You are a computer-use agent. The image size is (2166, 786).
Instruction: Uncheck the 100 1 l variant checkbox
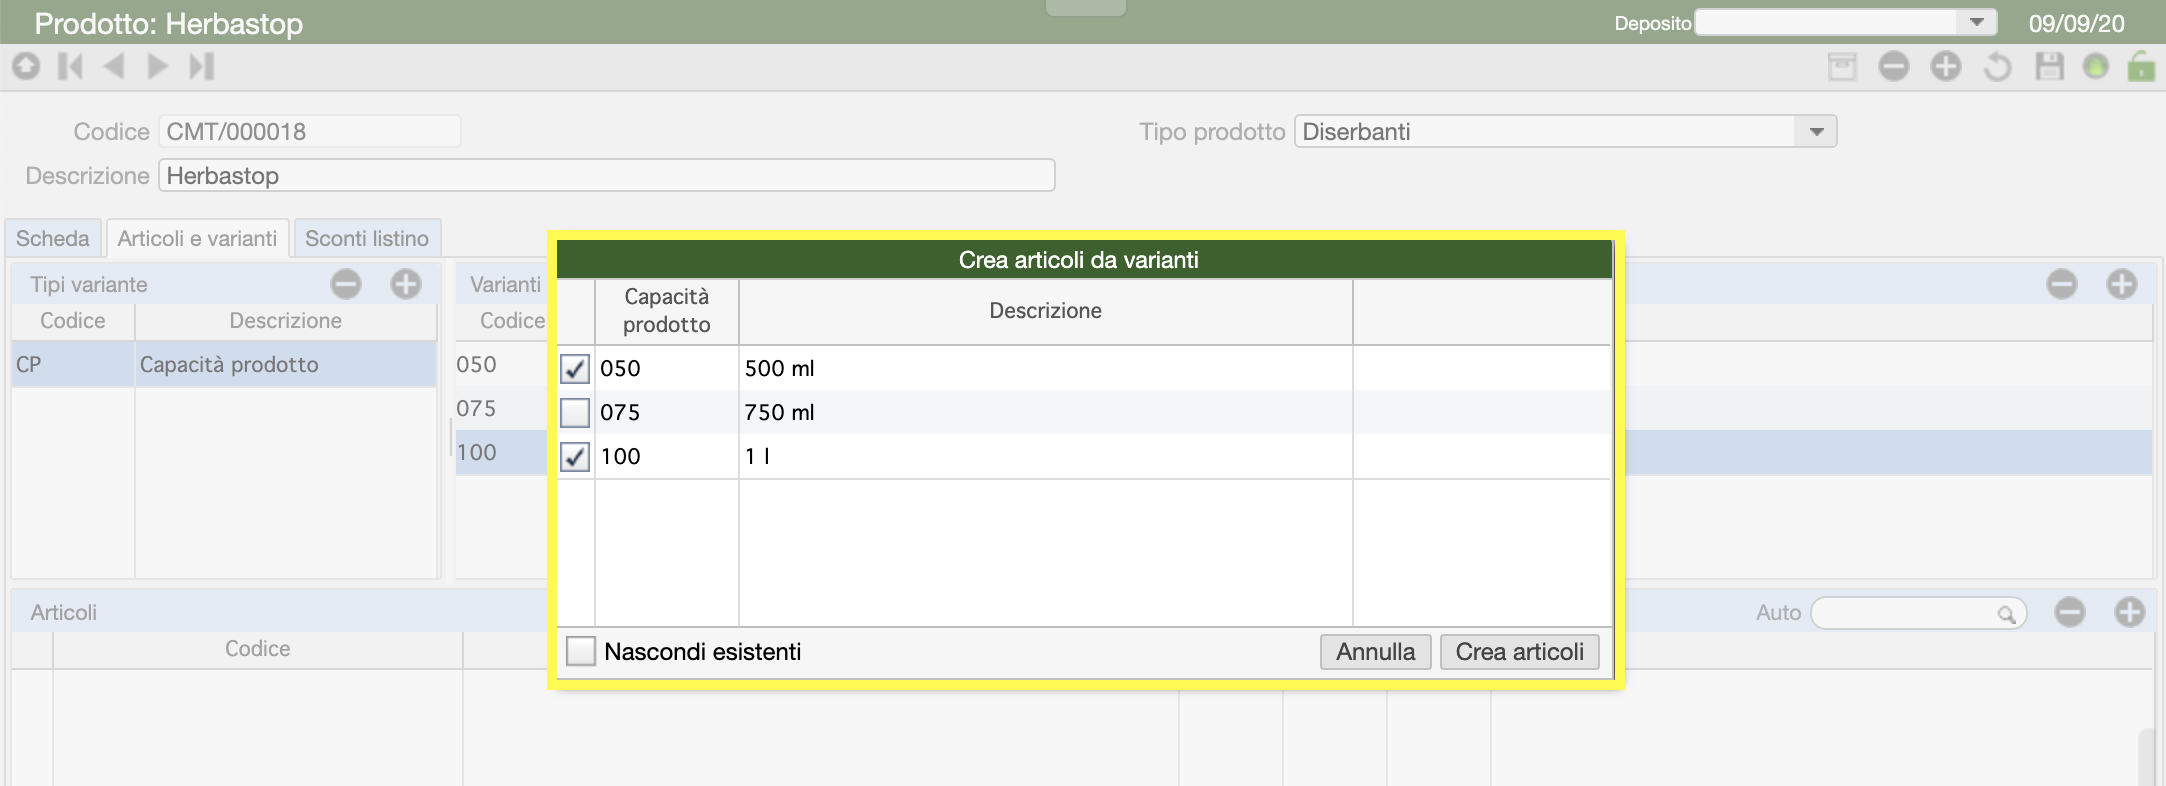[x=575, y=457]
